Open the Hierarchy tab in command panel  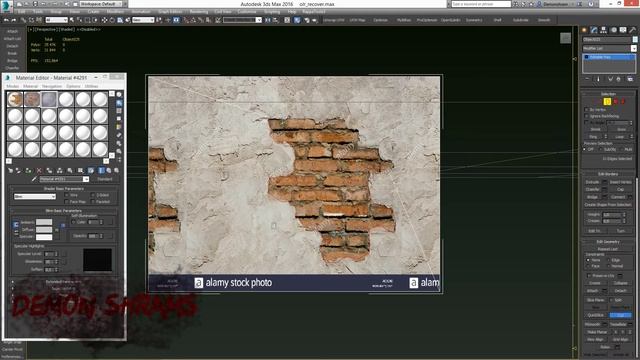click(x=603, y=30)
